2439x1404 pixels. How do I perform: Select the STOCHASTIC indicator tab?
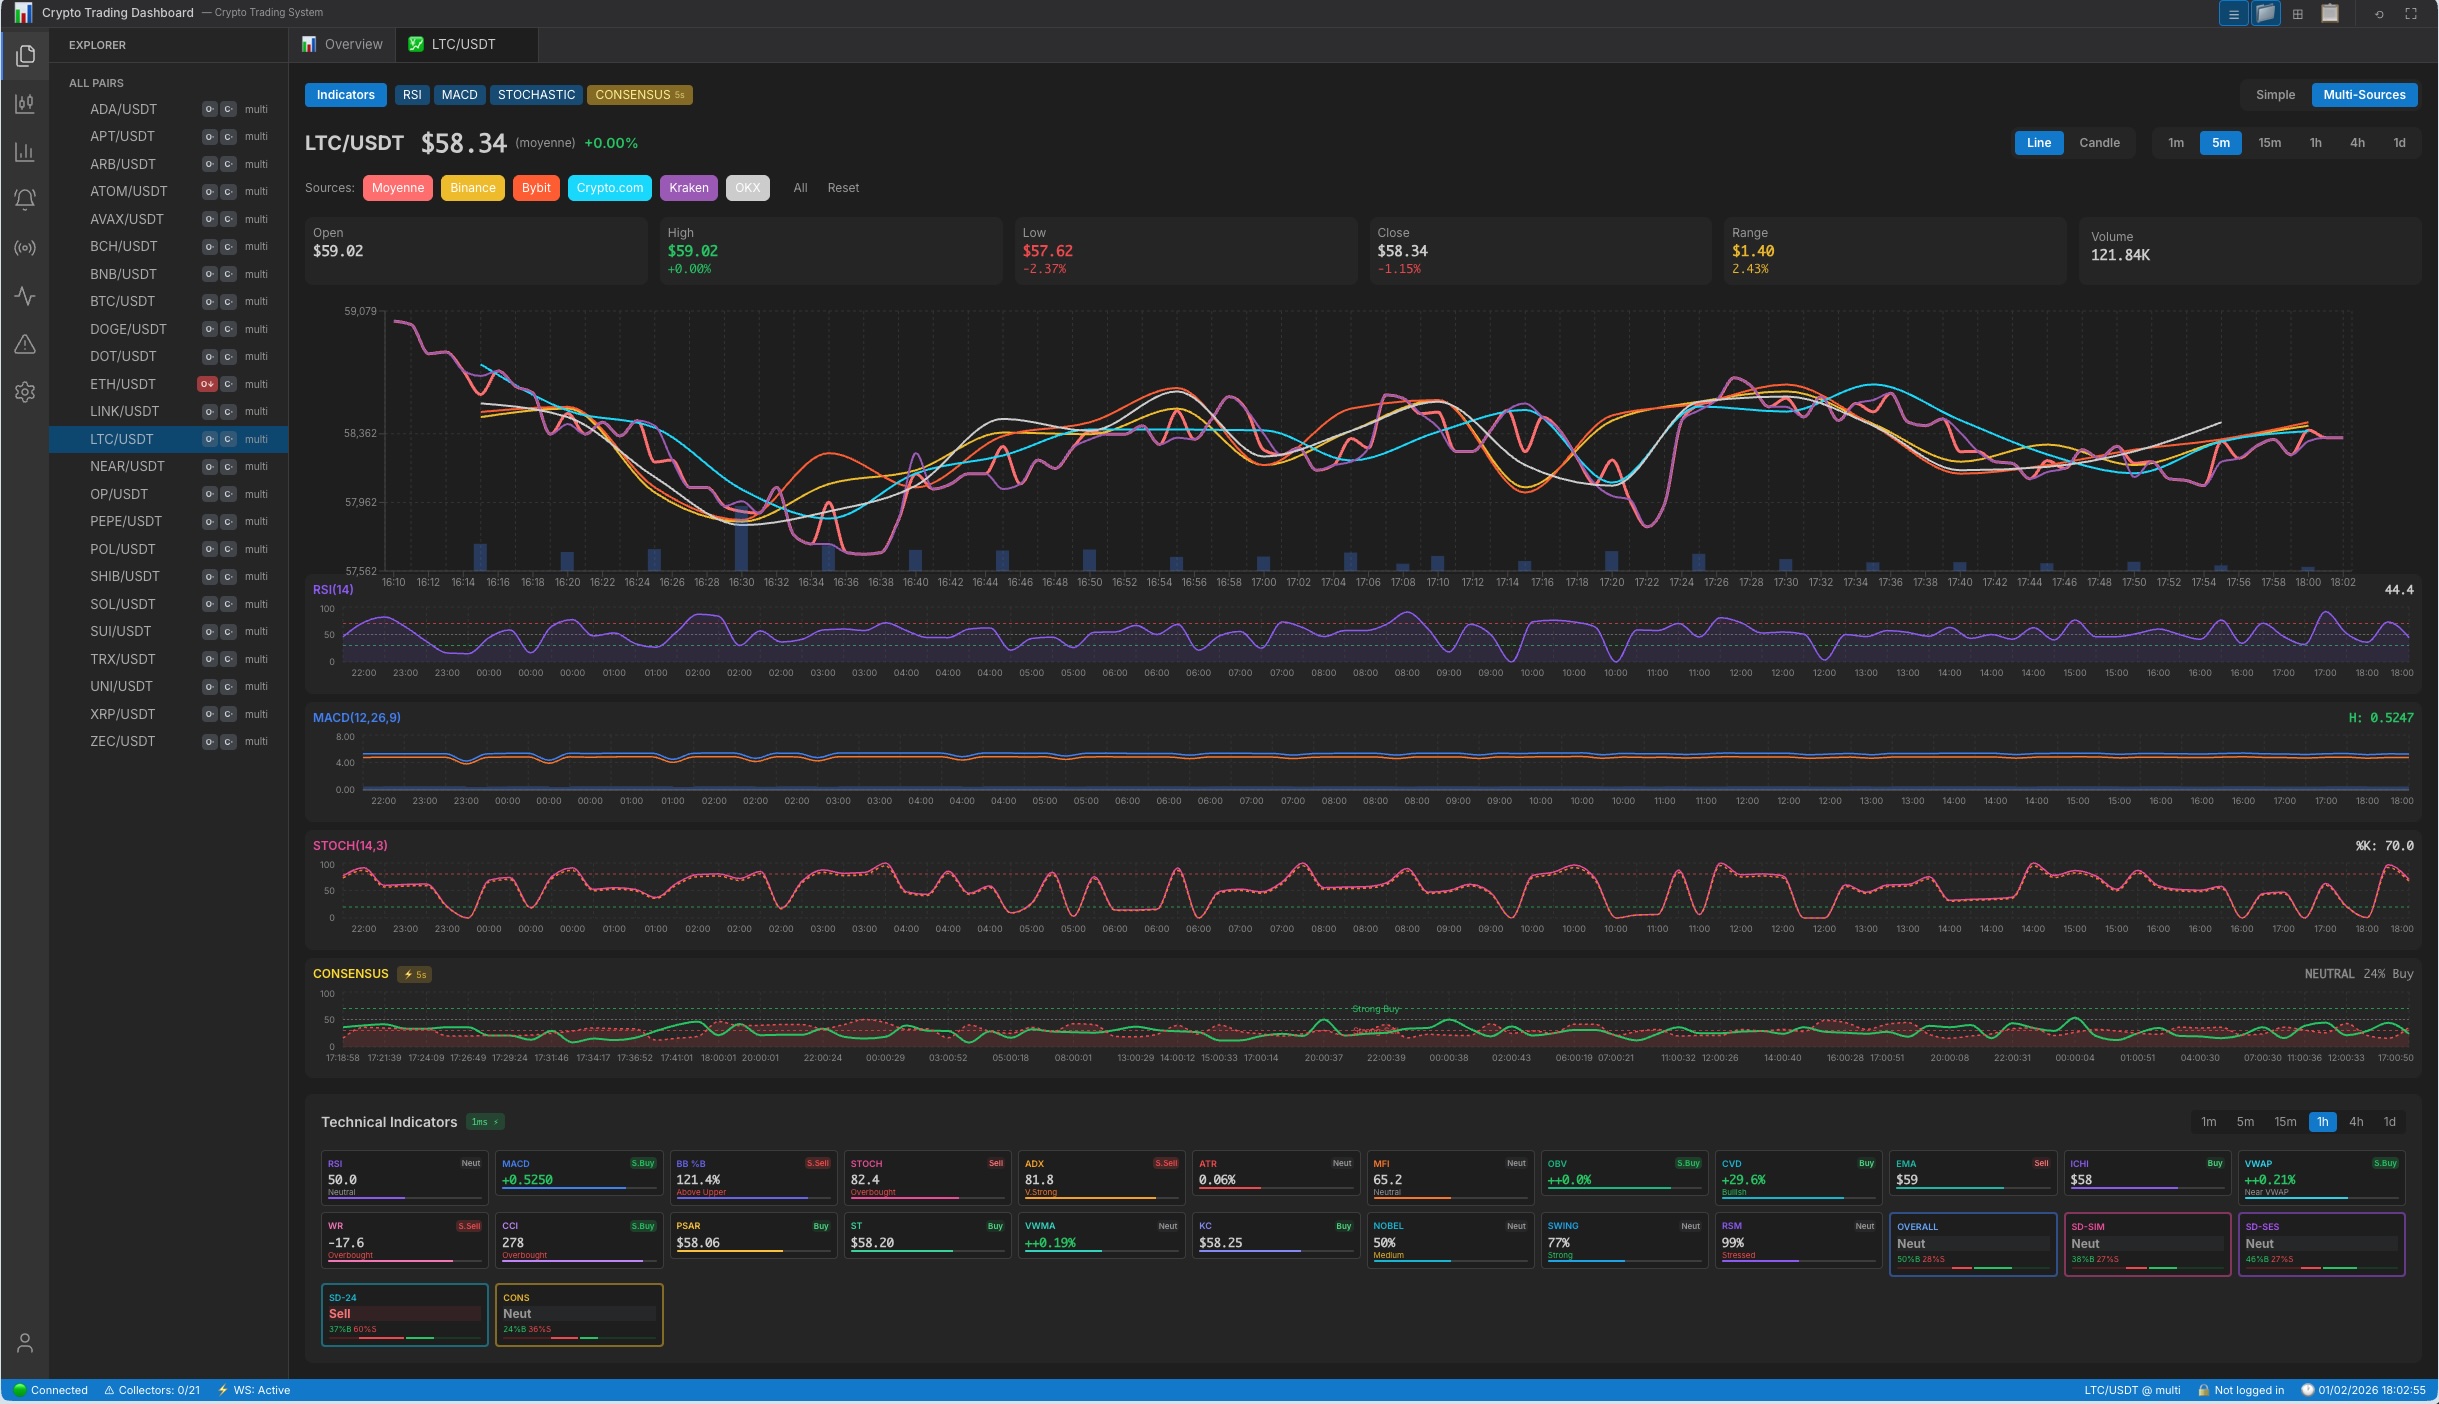pos(536,95)
